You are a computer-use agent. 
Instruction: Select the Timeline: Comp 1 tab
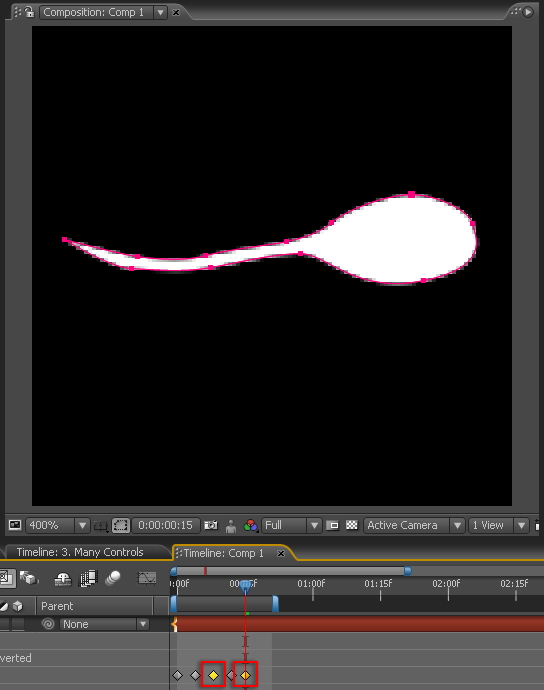224,554
